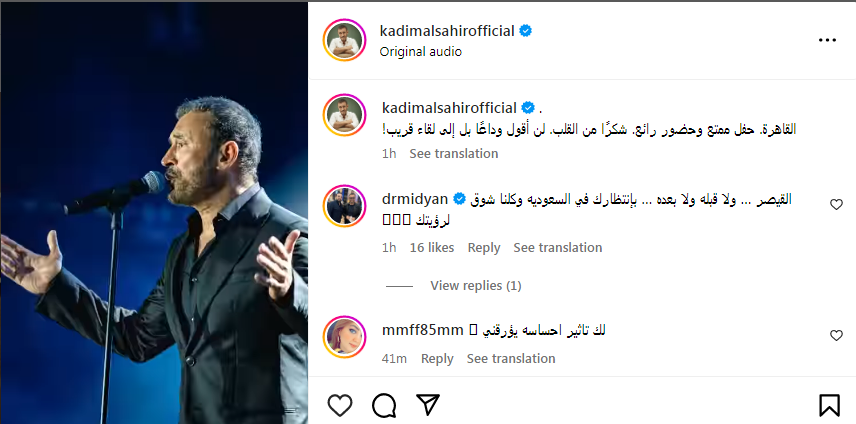Viewport: 856px width, 424px height.
Task: Open the mmff85mm commenter avatar
Action: coord(343,337)
